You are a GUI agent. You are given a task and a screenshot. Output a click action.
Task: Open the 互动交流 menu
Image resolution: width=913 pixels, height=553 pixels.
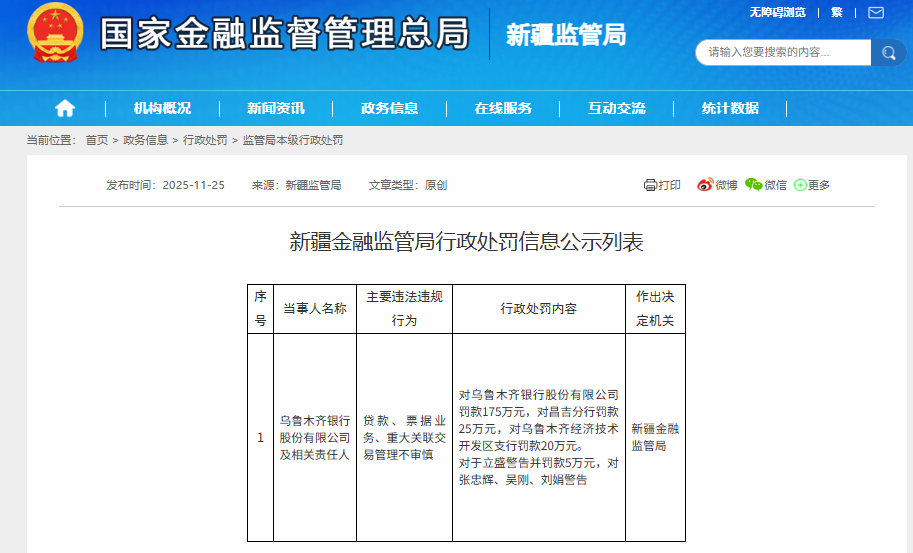point(617,108)
